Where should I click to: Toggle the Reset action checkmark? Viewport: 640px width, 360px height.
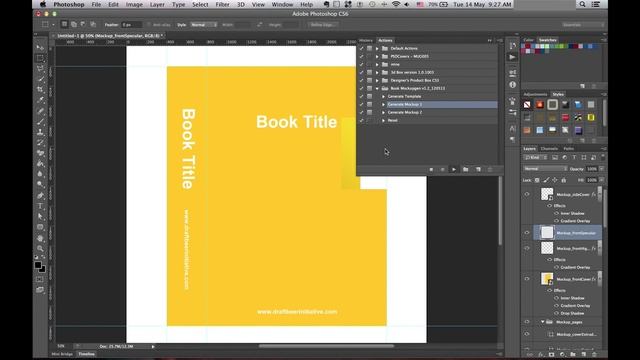point(361,120)
